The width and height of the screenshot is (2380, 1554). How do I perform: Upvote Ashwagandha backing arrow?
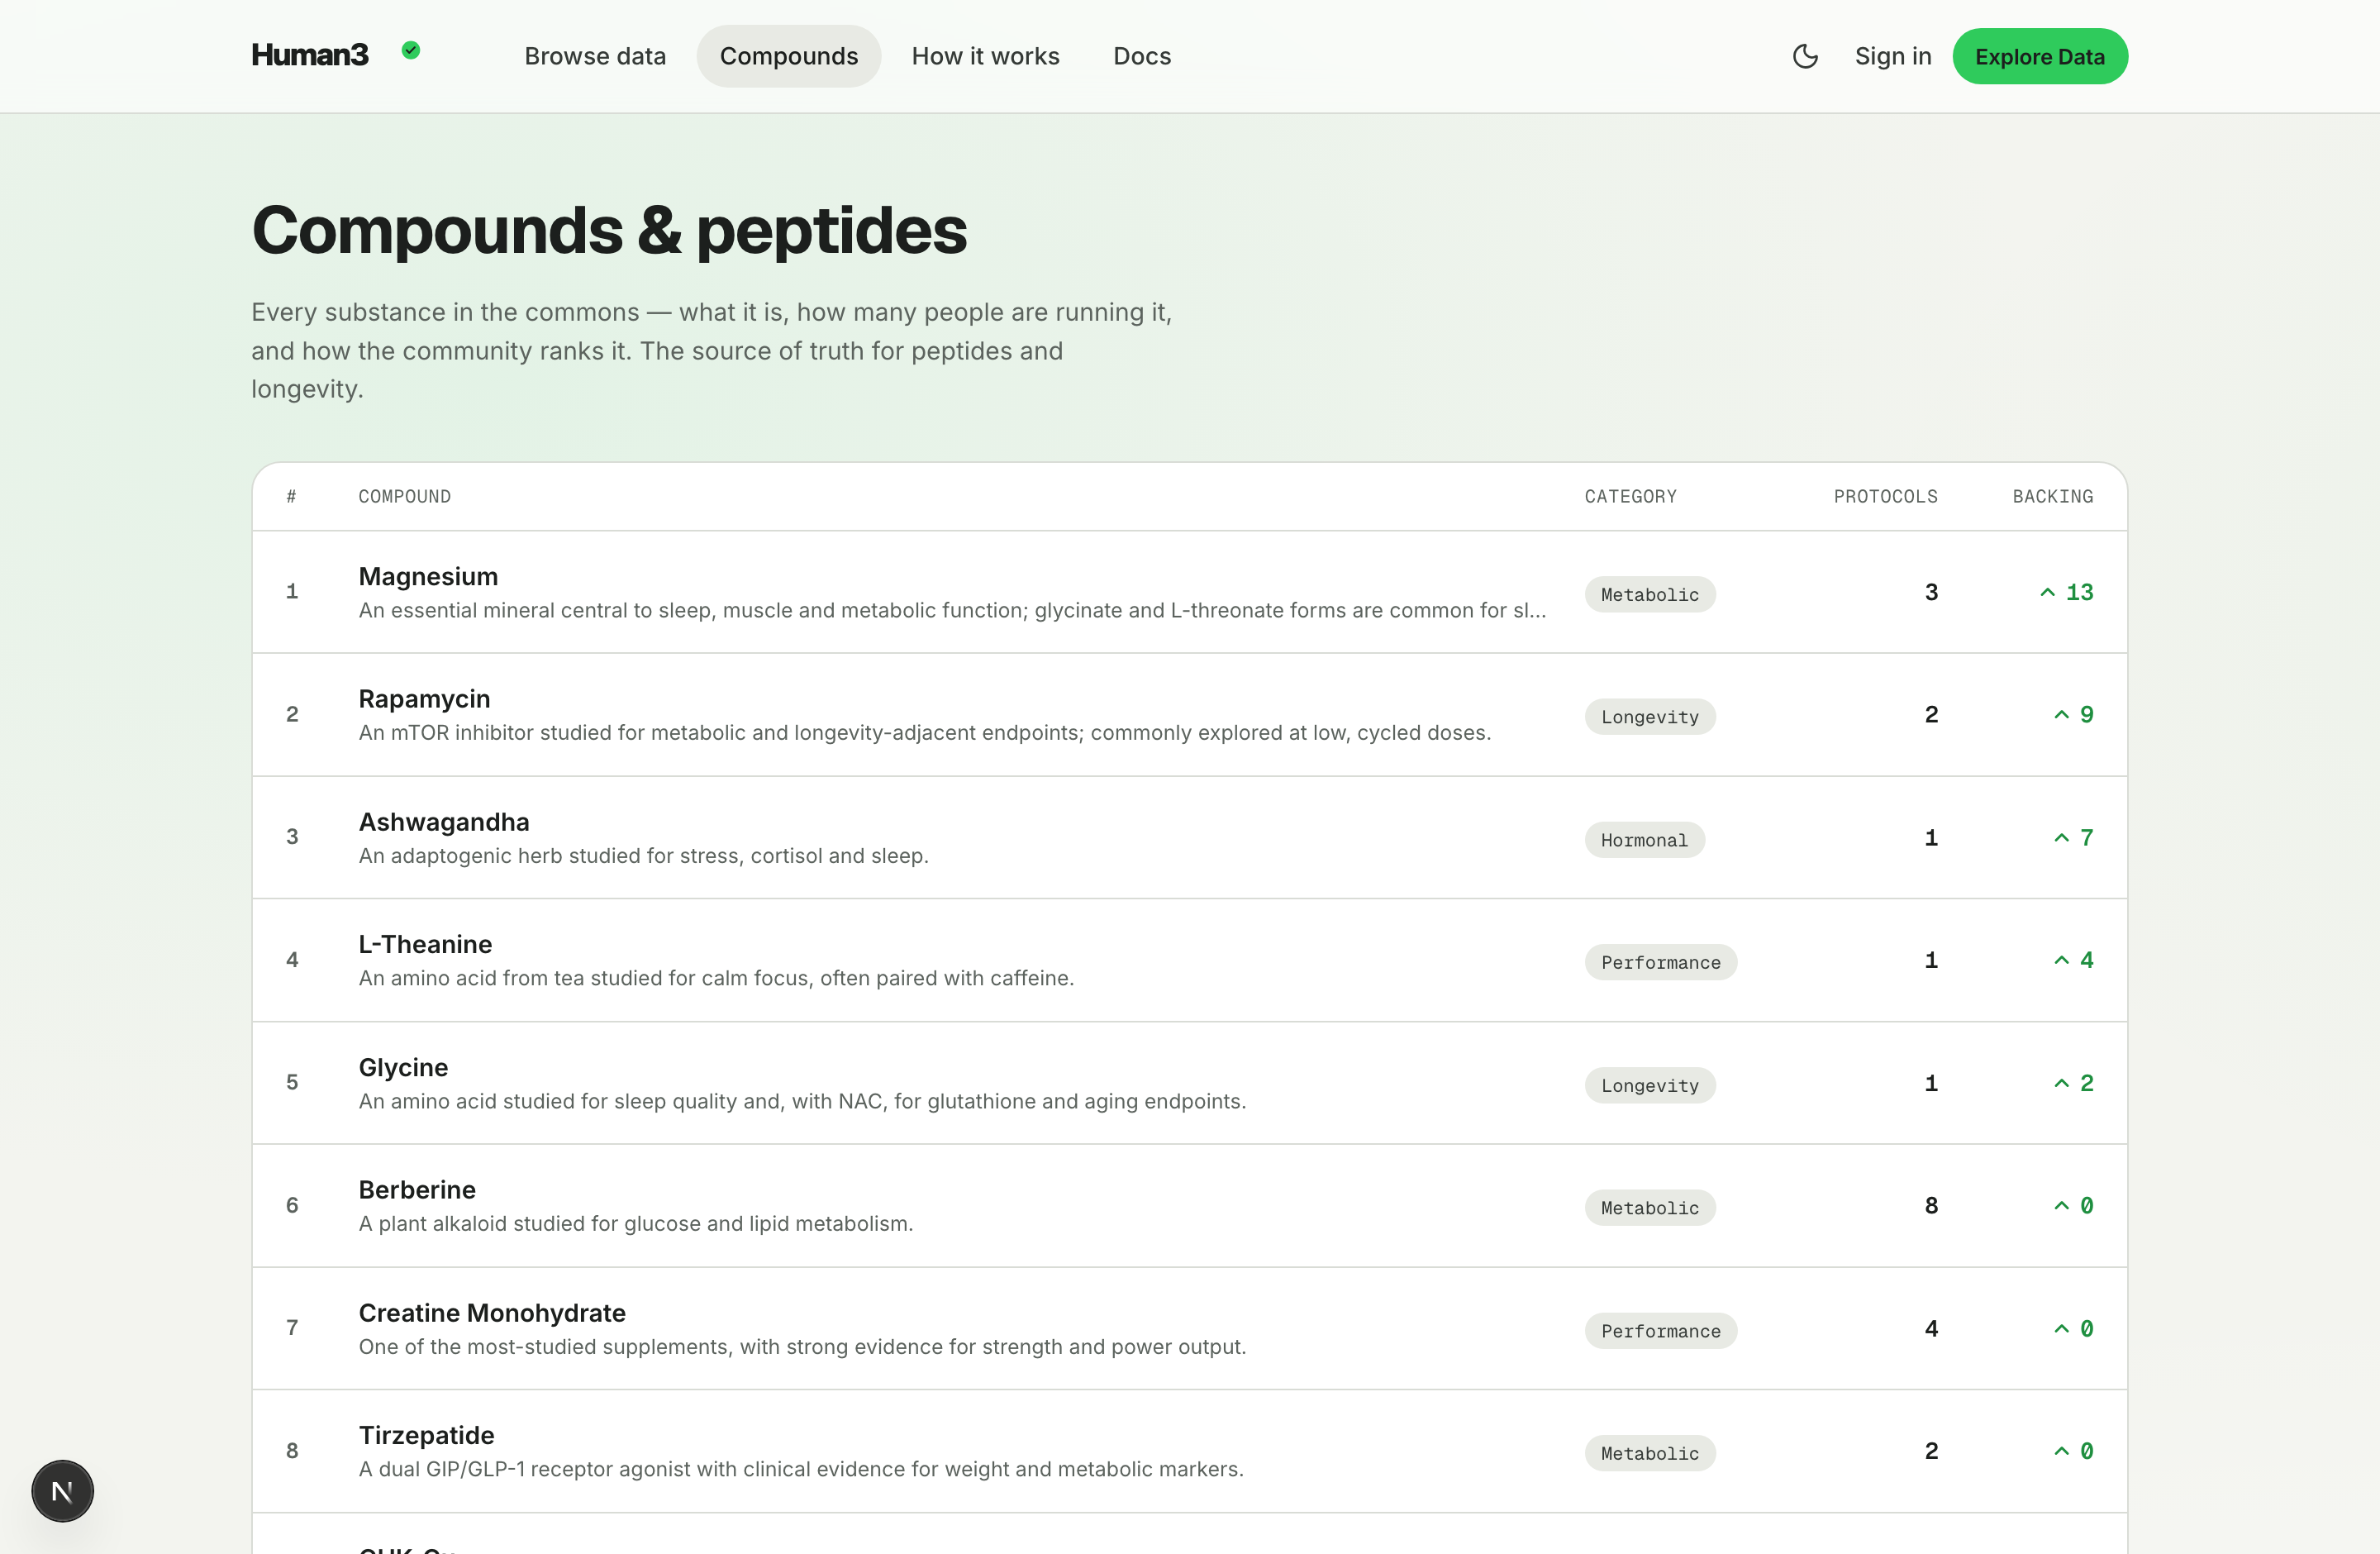tap(2061, 838)
